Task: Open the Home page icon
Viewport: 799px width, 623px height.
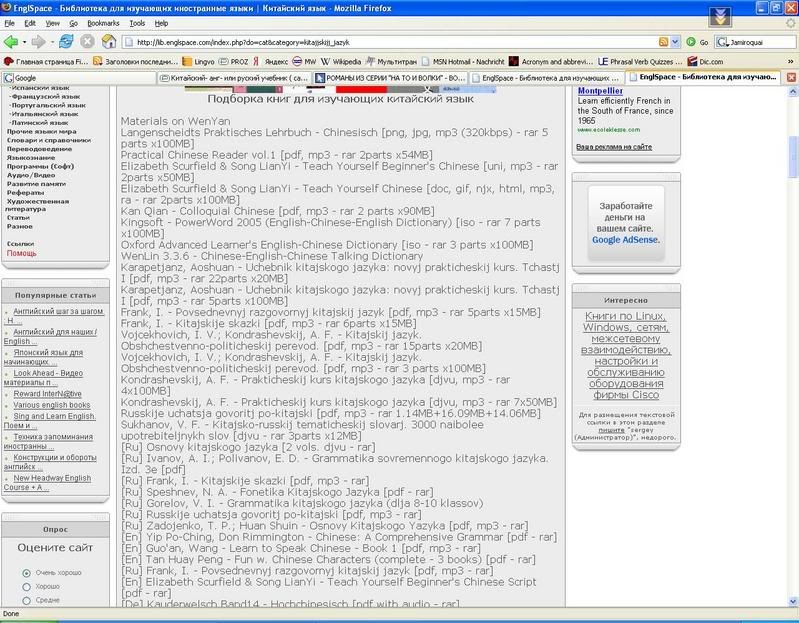Action: (109, 42)
